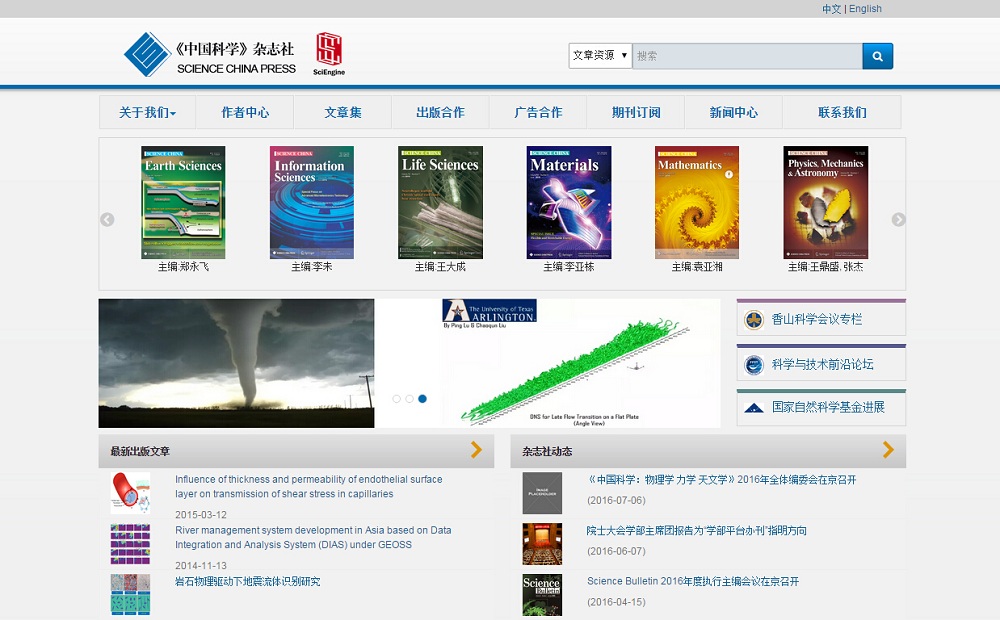The image size is (1000, 620).
Task: Open Mathematics journal cover
Action: coord(697,202)
